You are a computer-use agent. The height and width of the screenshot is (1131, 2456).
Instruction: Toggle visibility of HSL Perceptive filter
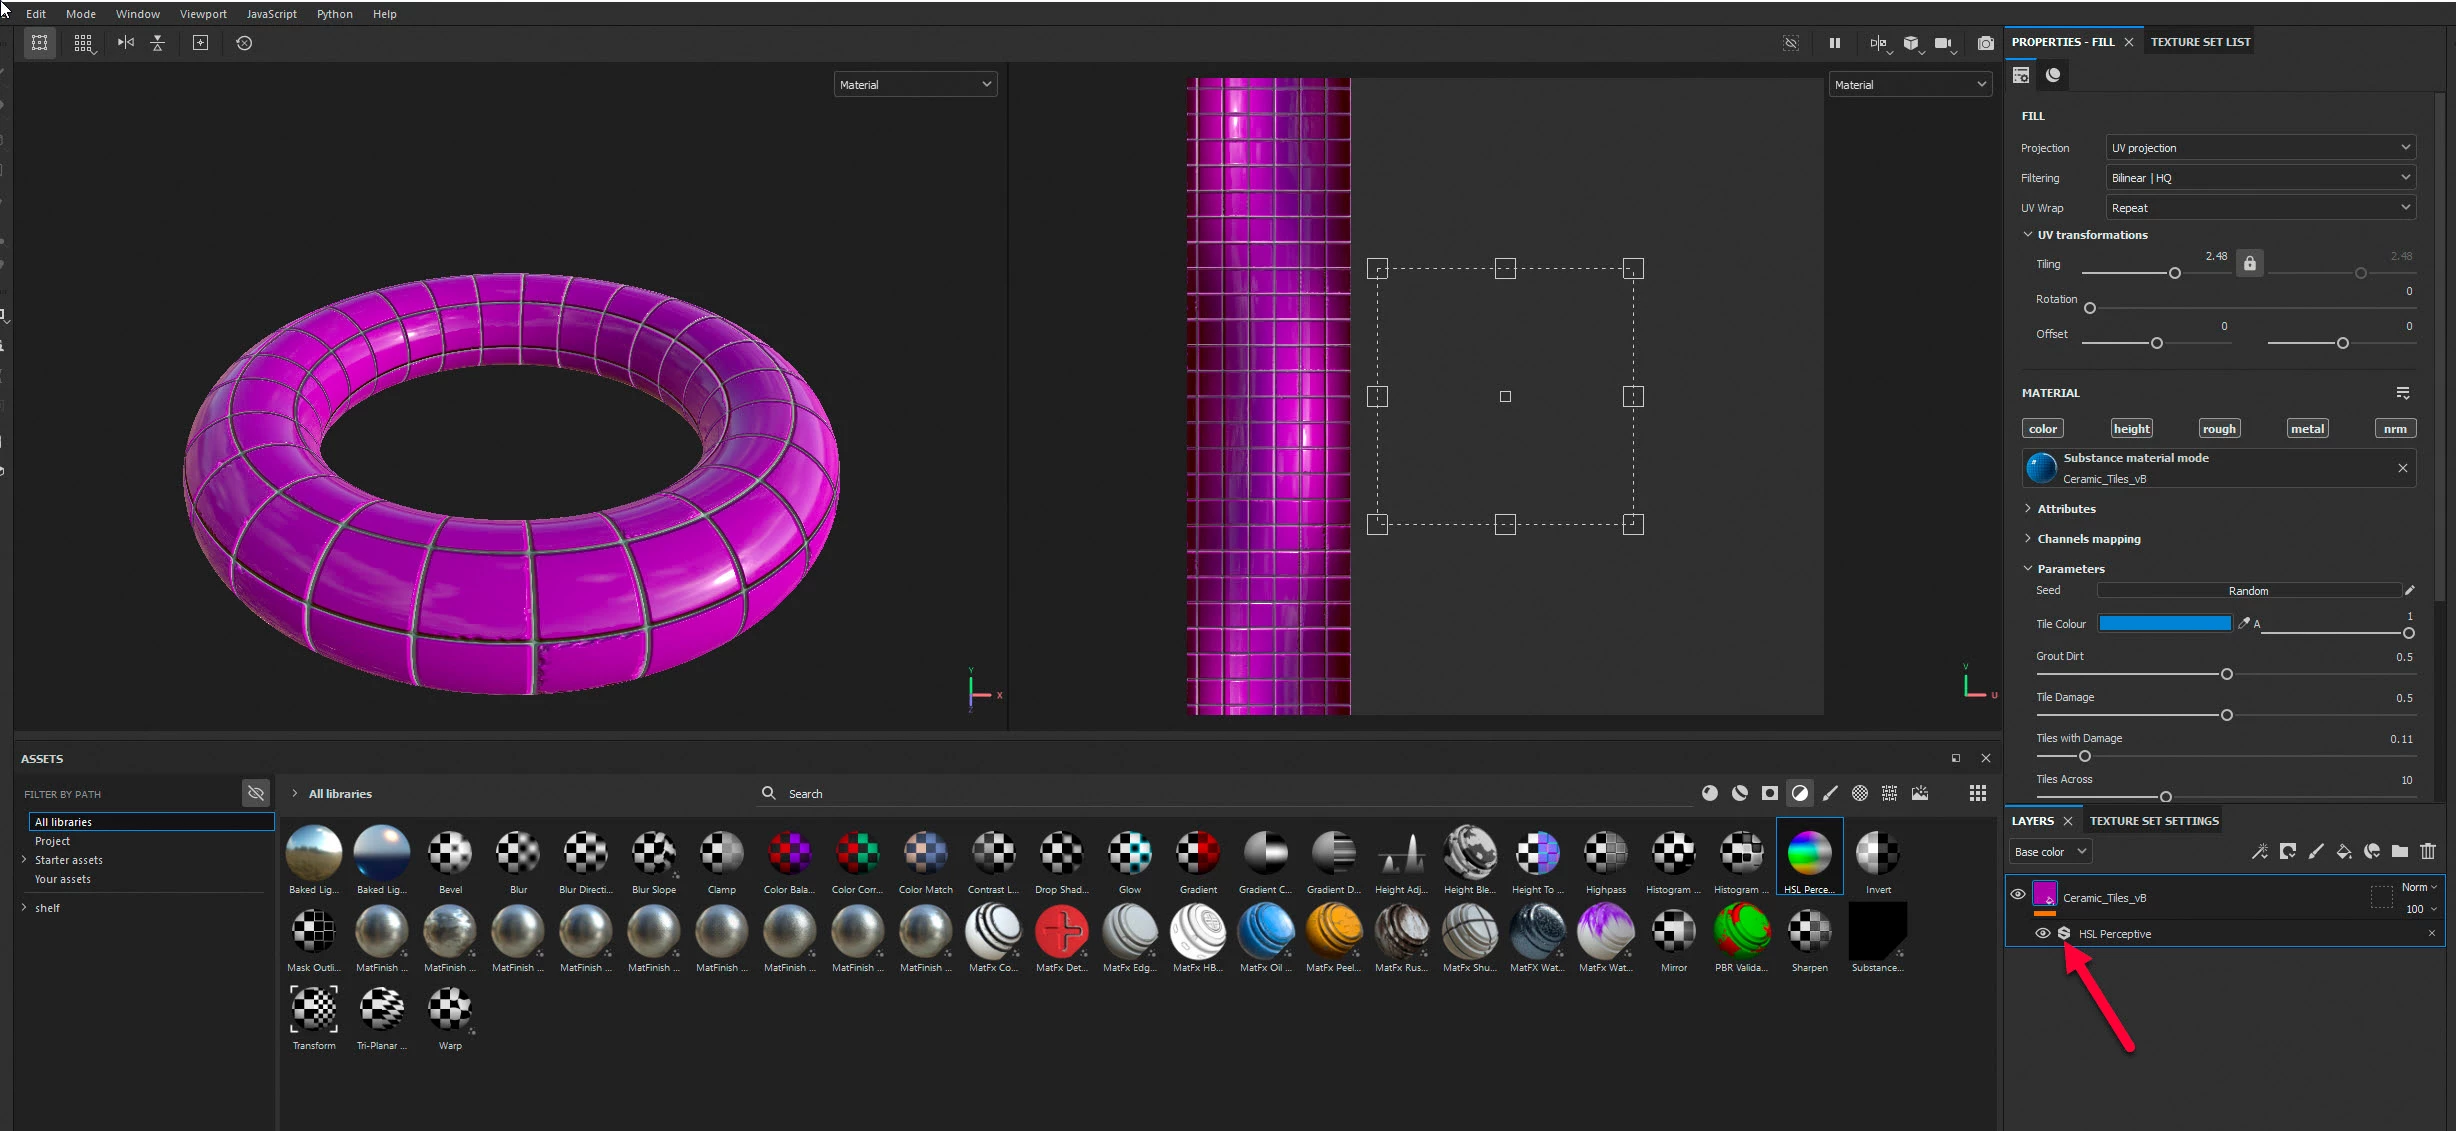[2042, 933]
